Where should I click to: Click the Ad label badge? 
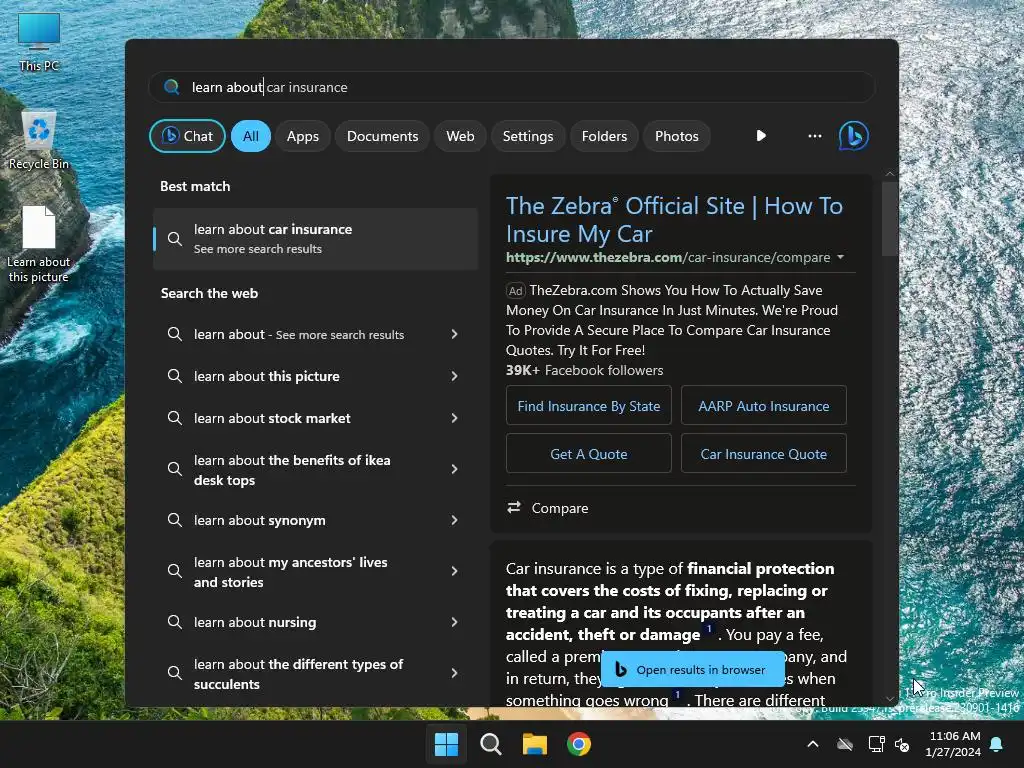(x=515, y=291)
